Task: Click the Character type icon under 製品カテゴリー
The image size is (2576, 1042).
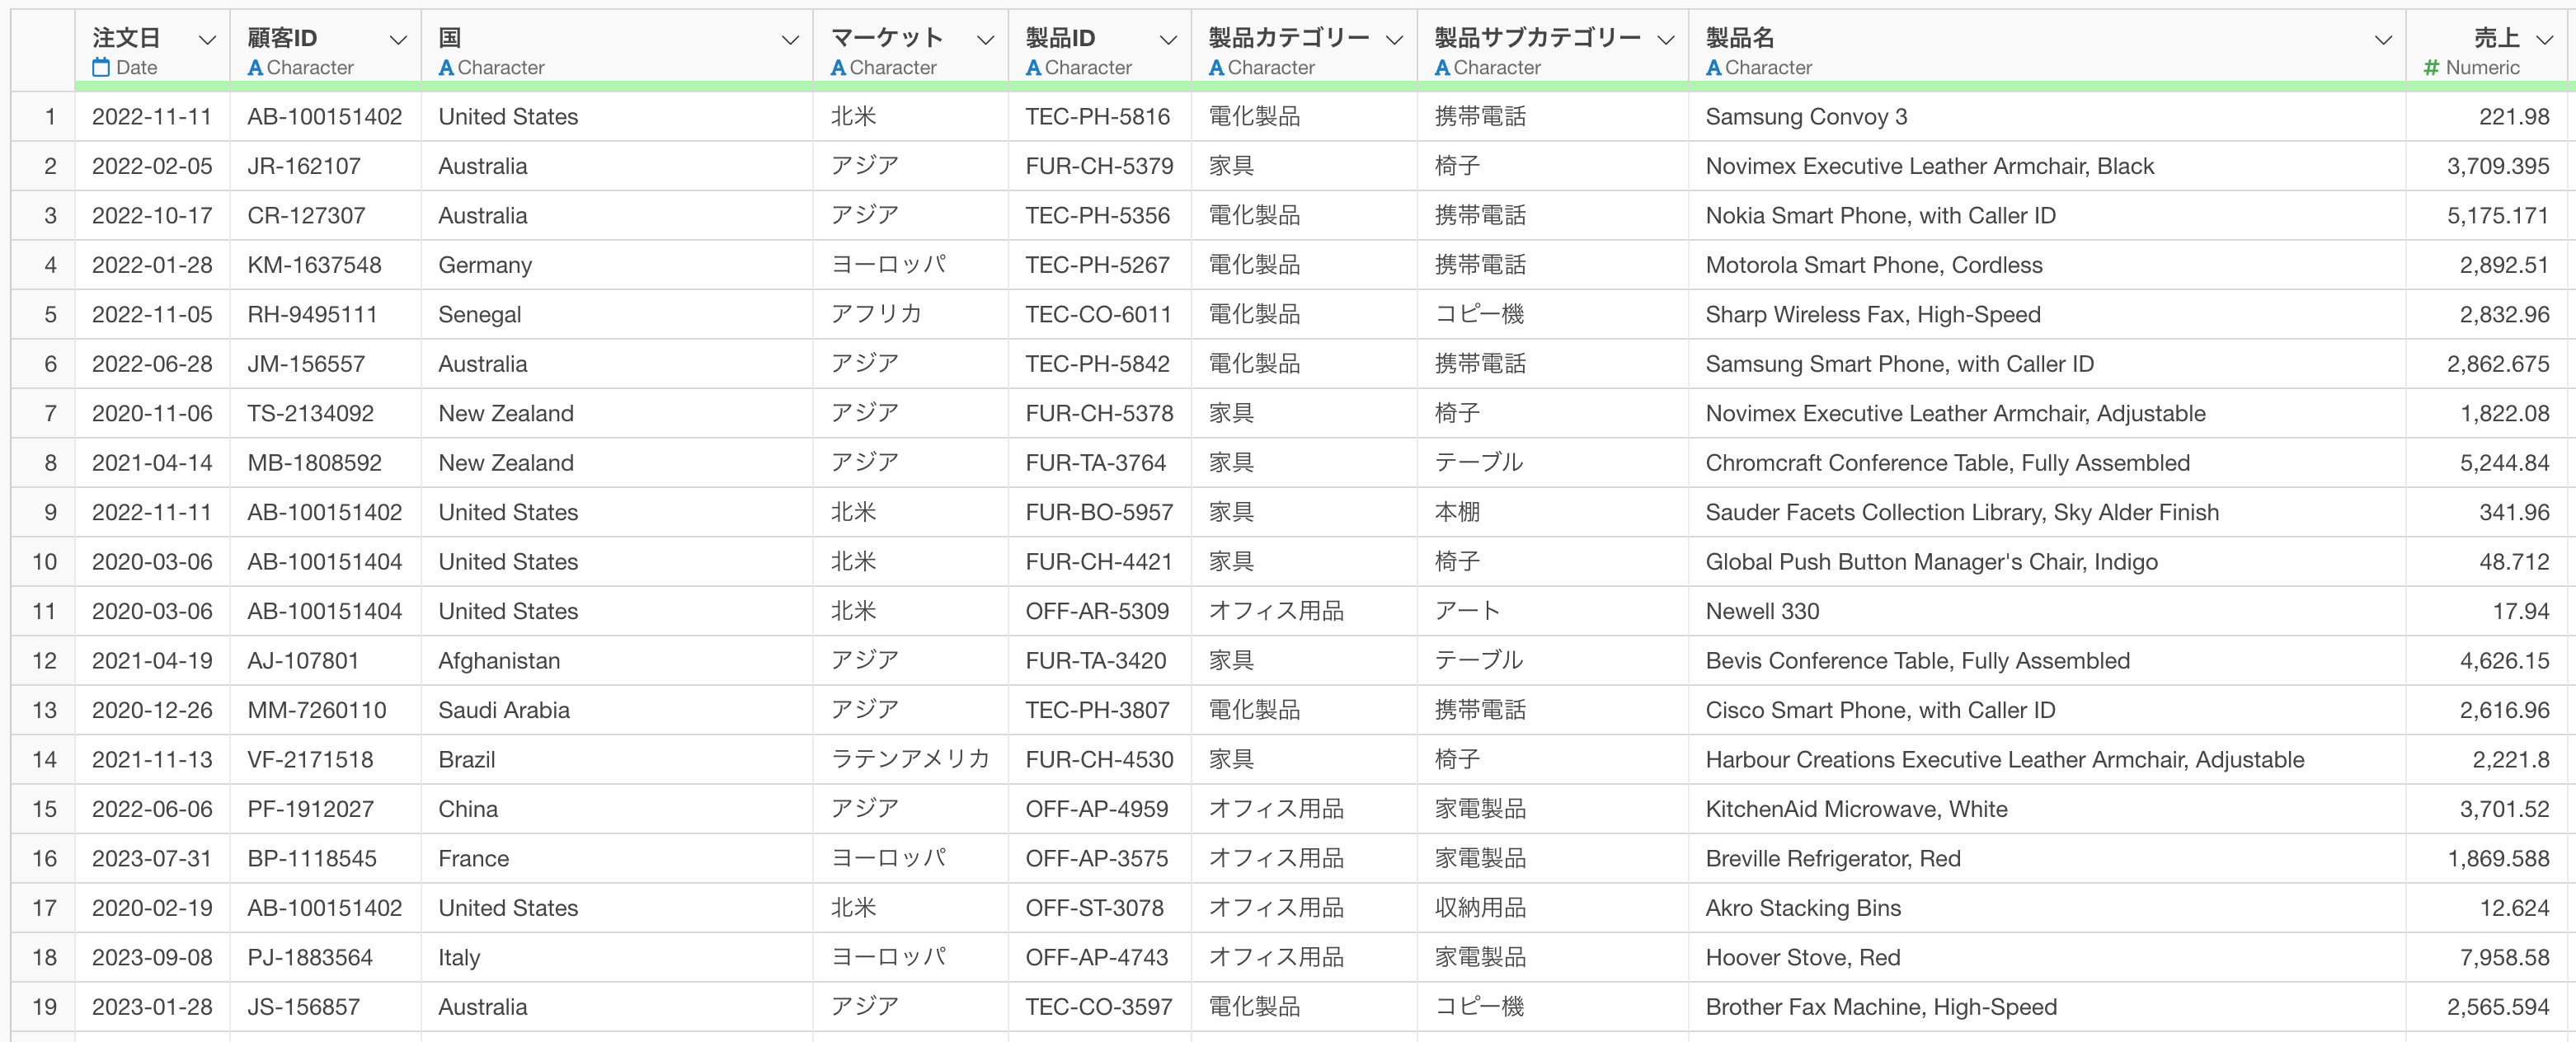Action: (x=1216, y=68)
